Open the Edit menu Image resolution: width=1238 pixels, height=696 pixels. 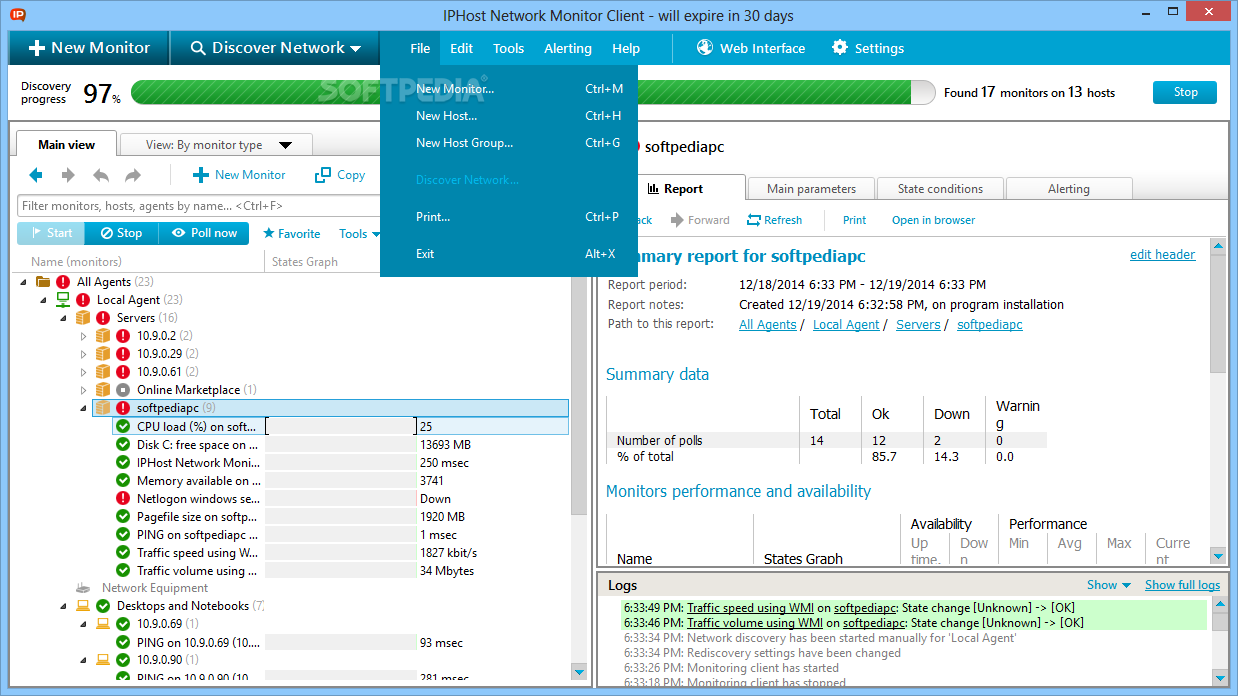461,48
